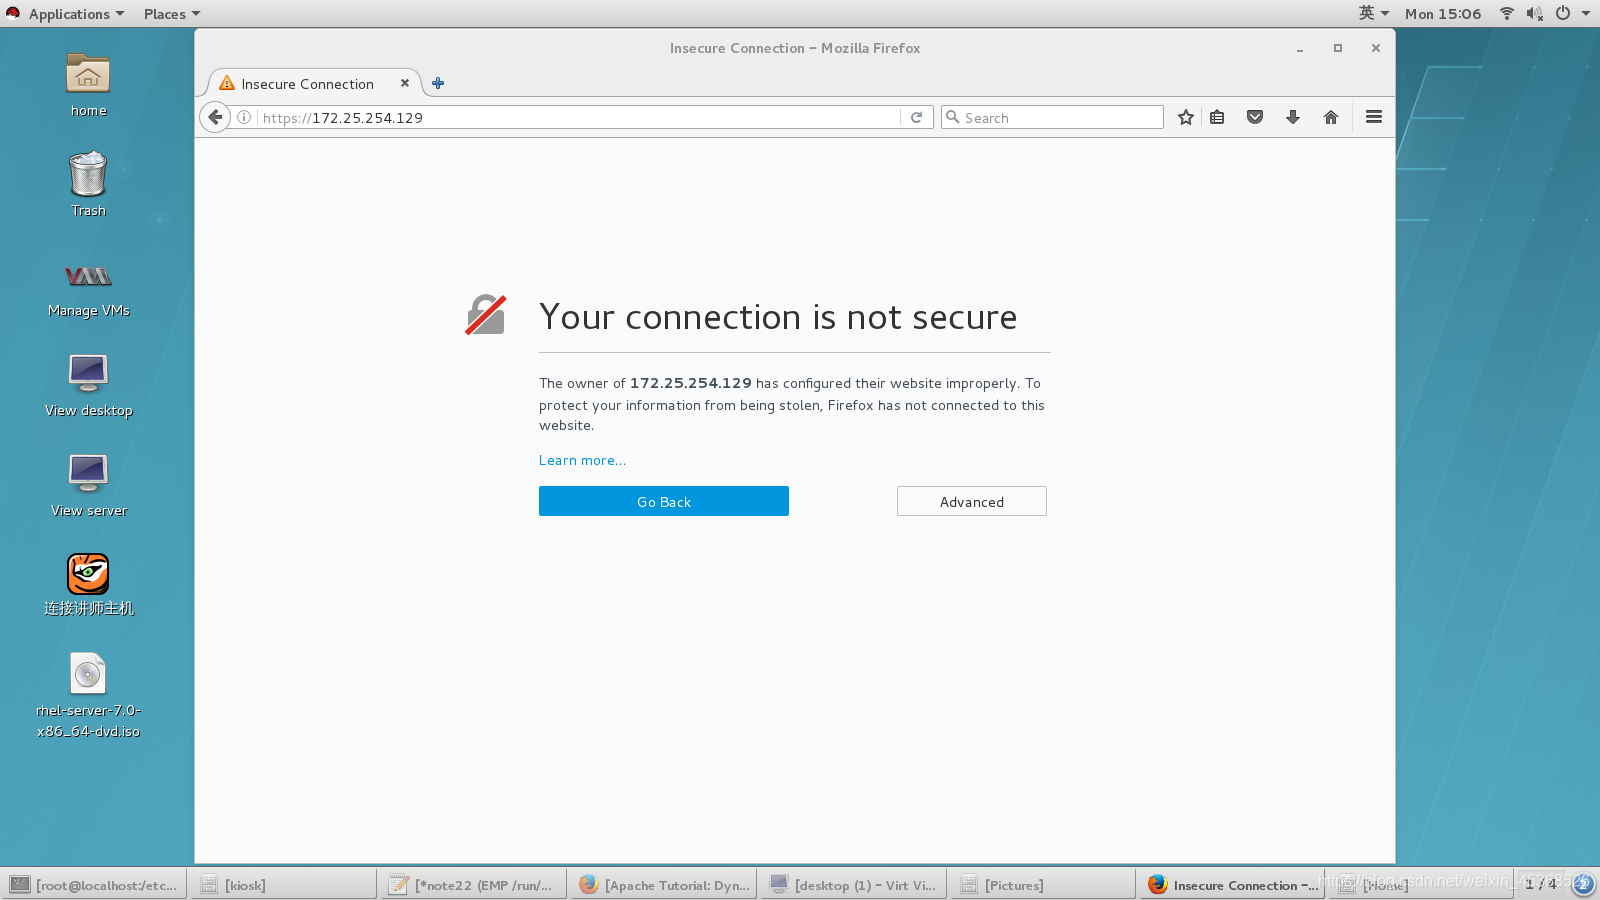Click the Red Hat logo icon
Viewport: 1600px width, 900px height.
pos(13,13)
